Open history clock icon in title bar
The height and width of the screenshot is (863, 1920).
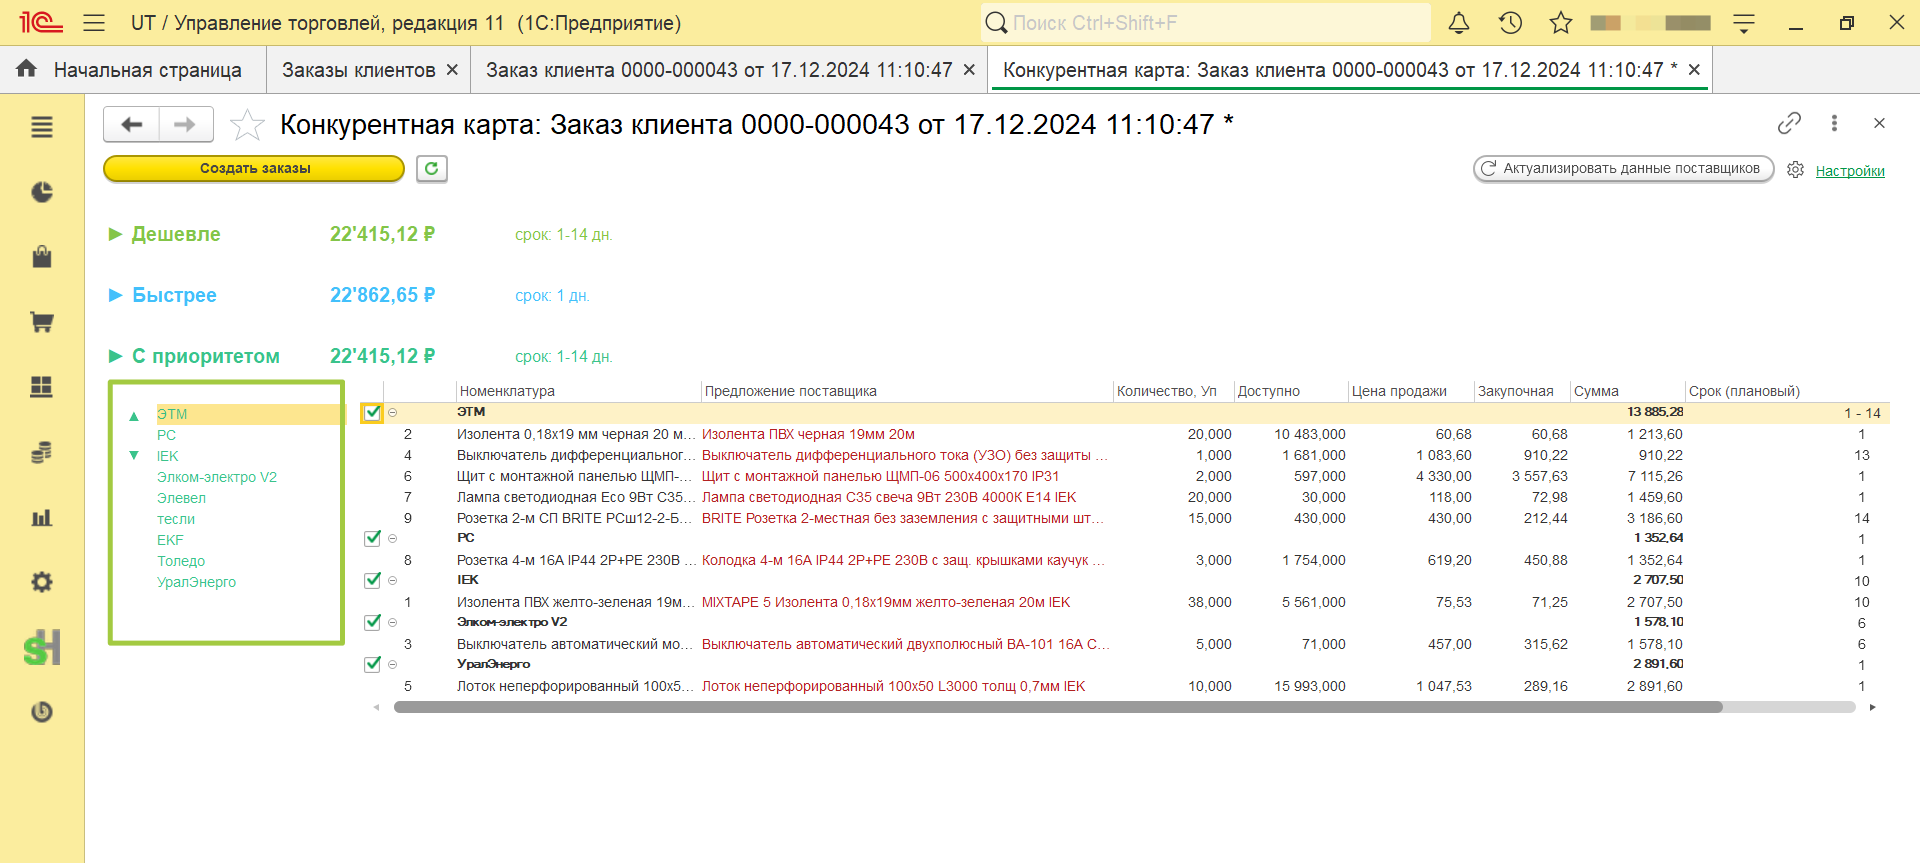click(1510, 23)
